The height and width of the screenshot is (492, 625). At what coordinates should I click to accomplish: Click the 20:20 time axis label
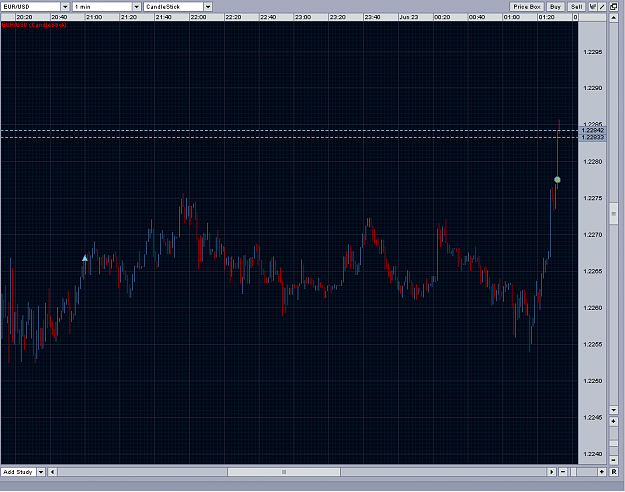pyautogui.click(x=24, y=17)
